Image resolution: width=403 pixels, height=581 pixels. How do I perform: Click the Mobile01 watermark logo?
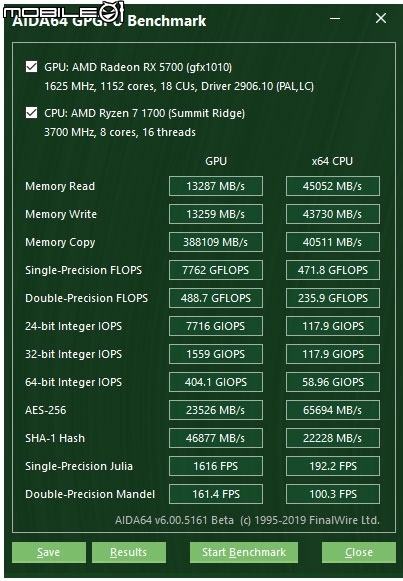(63, 12)
